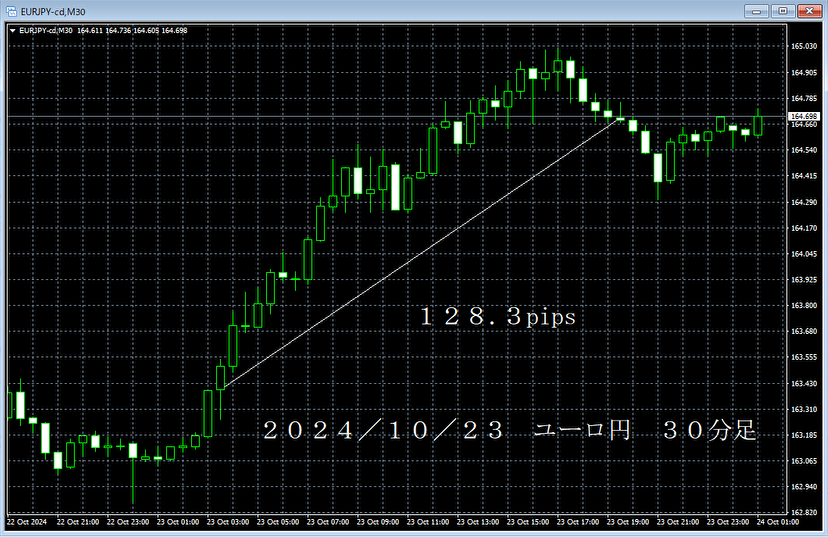The width and height of the screenshot is (828, 537).
Task: Expand the chart symbol dropdown triangle
Action: tap(13, 31)
